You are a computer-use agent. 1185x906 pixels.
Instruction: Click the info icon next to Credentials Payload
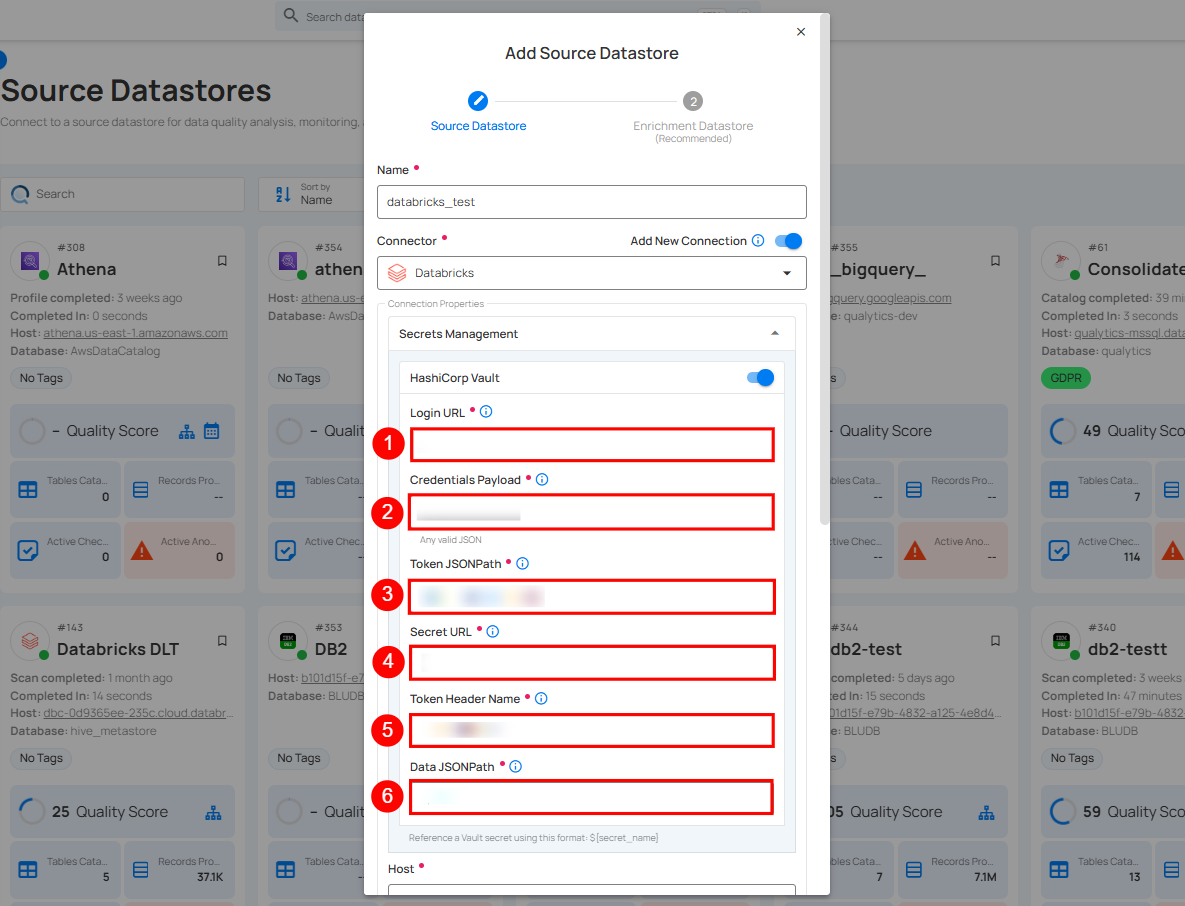(x=542, y=480)
